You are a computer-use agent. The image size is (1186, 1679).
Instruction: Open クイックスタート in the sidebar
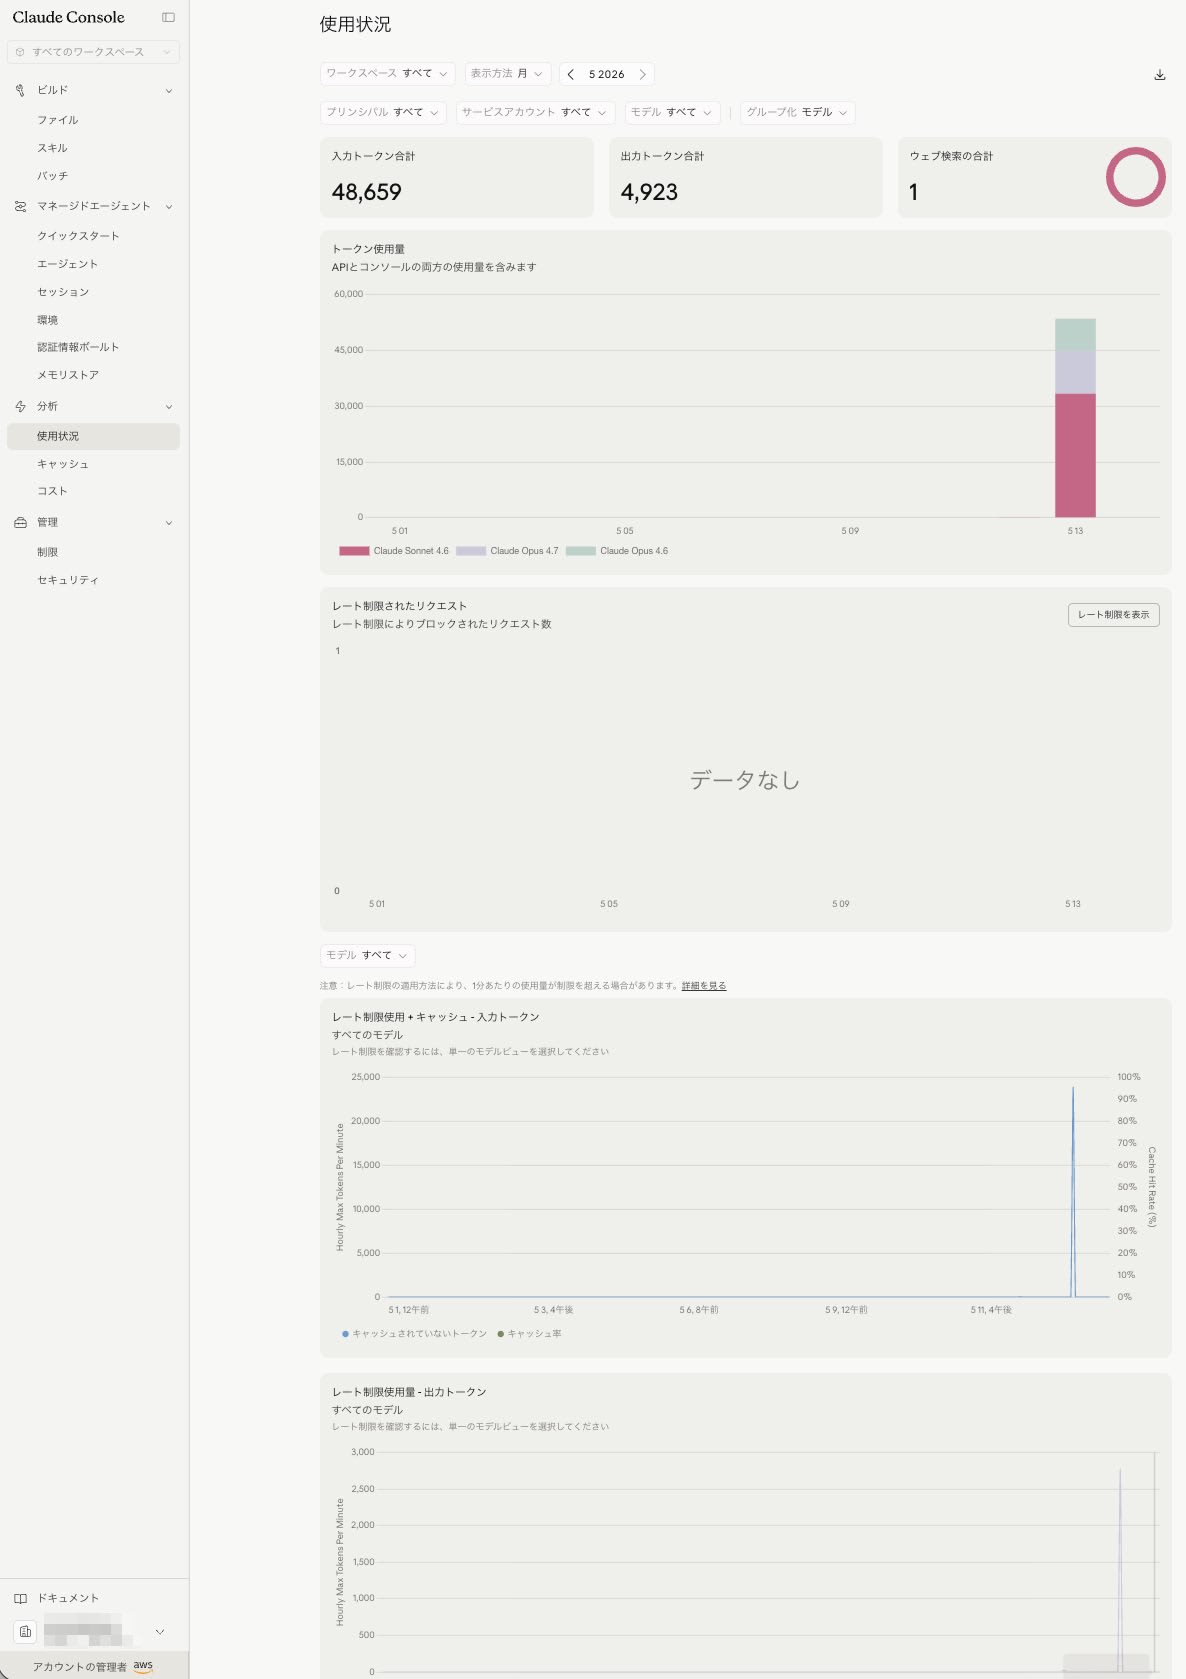94,236
